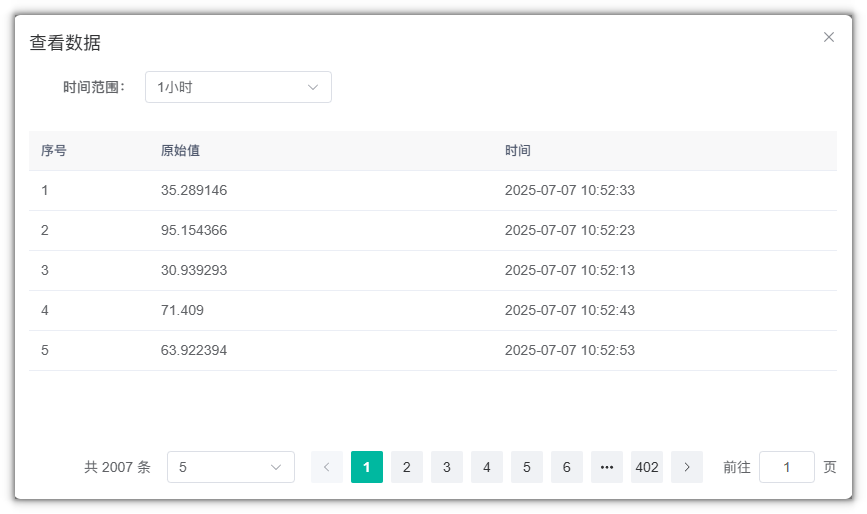Select the value 63.922394

click(x=194, y=350)
